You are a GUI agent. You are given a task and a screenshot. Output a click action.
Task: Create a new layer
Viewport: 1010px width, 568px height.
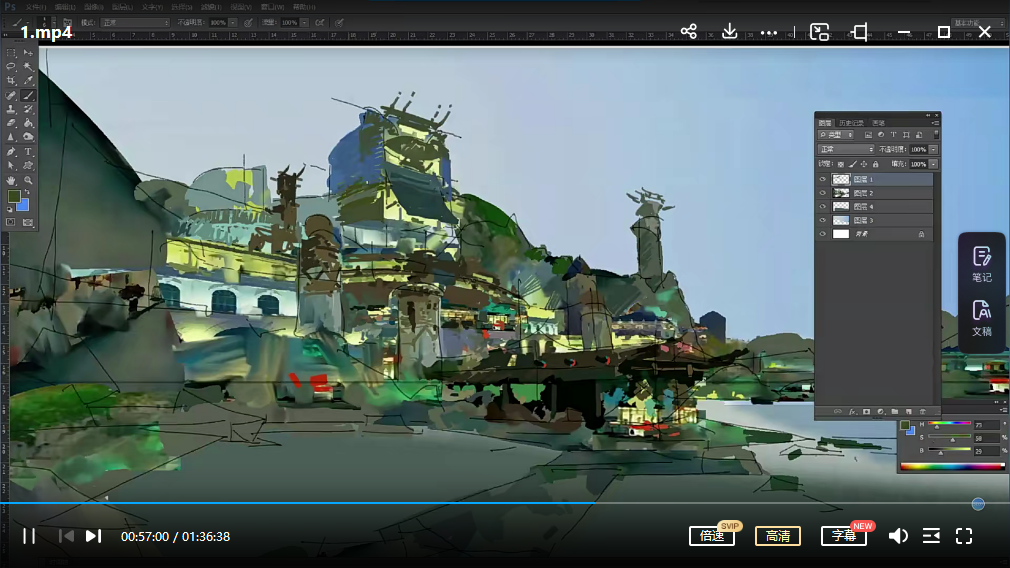click(x=909, y=412)
